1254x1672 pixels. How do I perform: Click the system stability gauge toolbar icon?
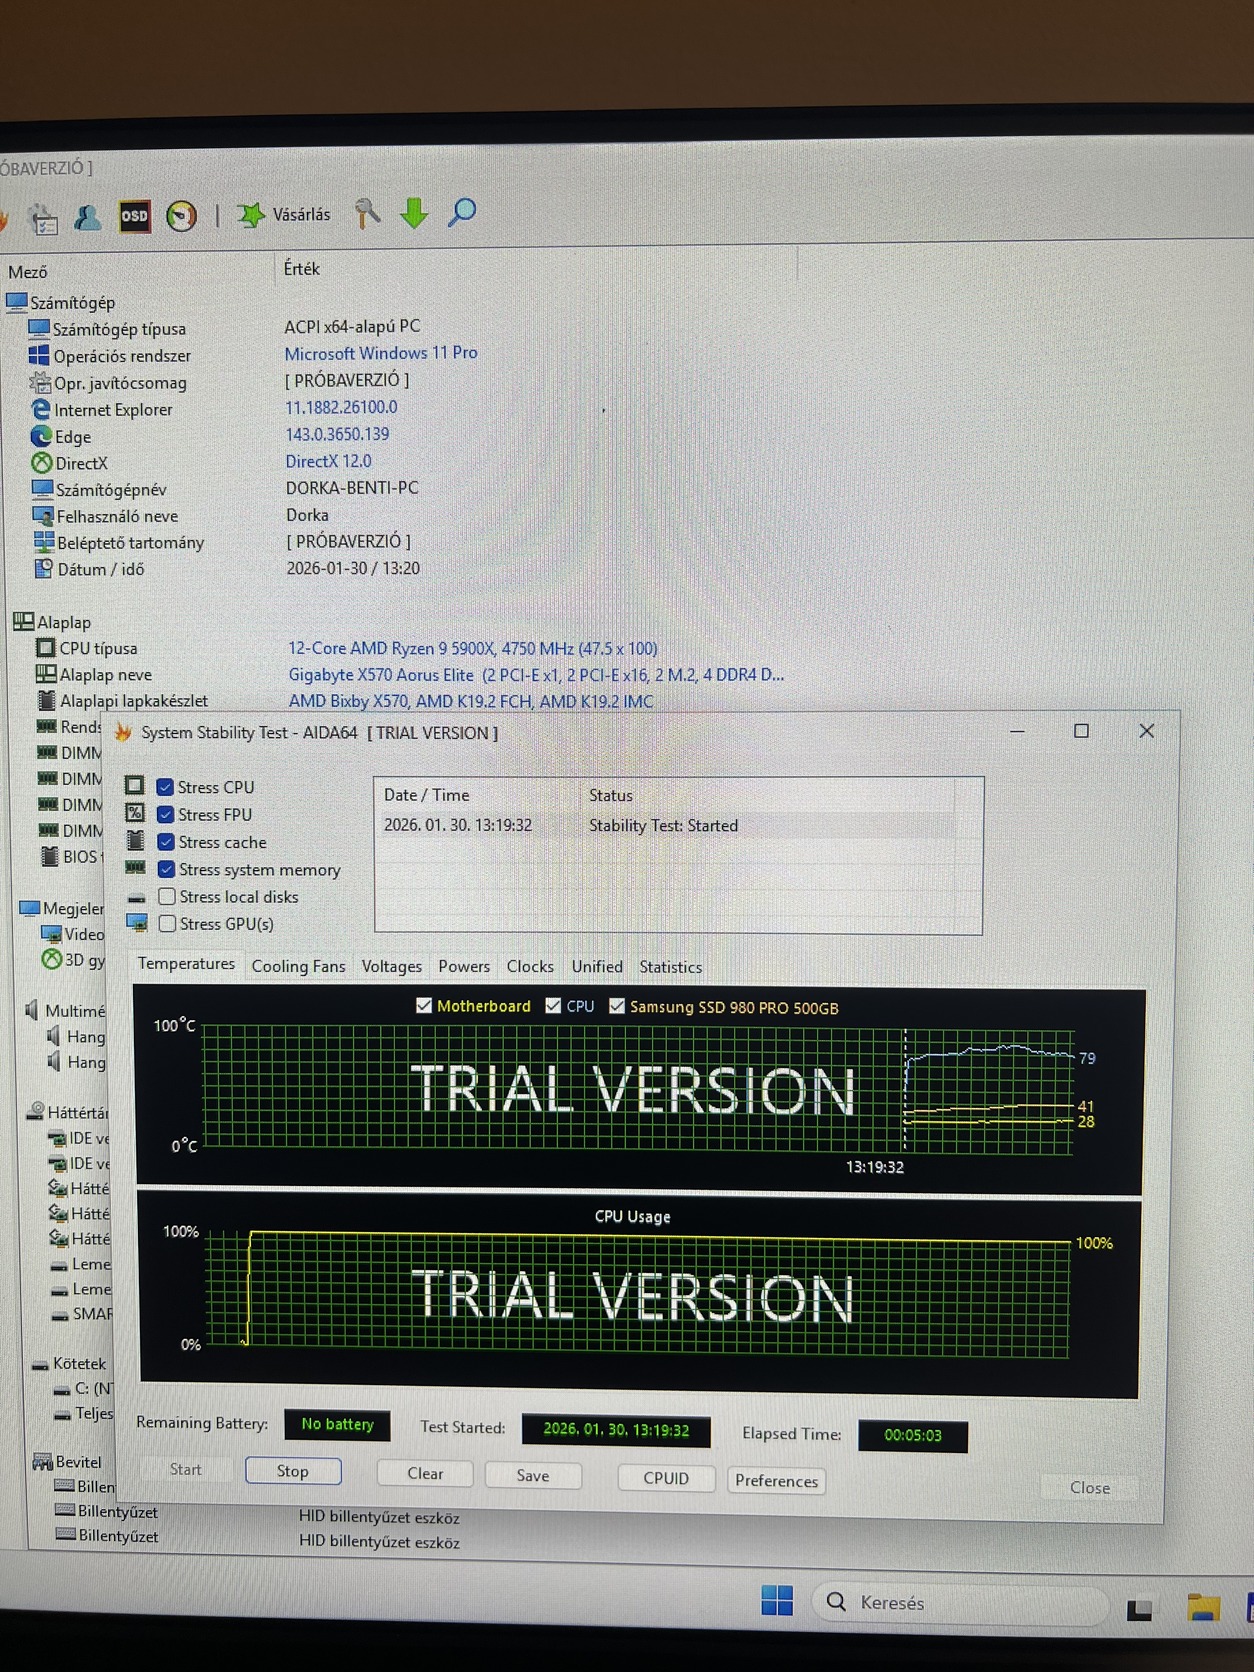[x=181, y=216]
